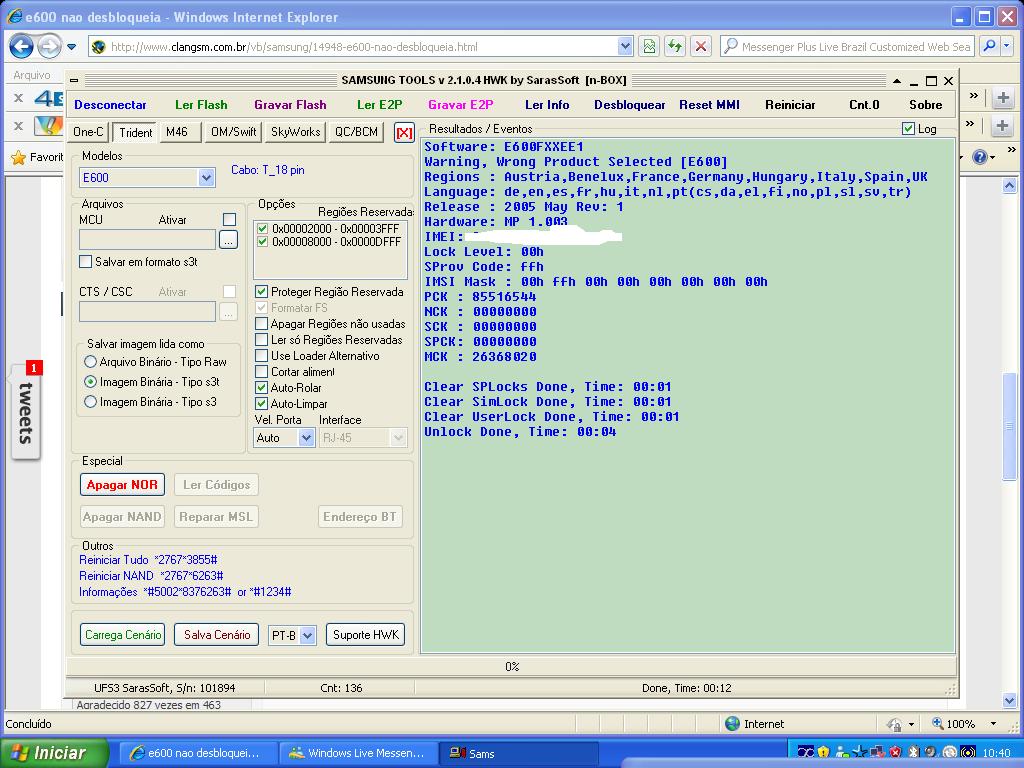Click the IE back navigation arrow
1024x768 pixels.
pyautogui.click(x=21, y=46)
